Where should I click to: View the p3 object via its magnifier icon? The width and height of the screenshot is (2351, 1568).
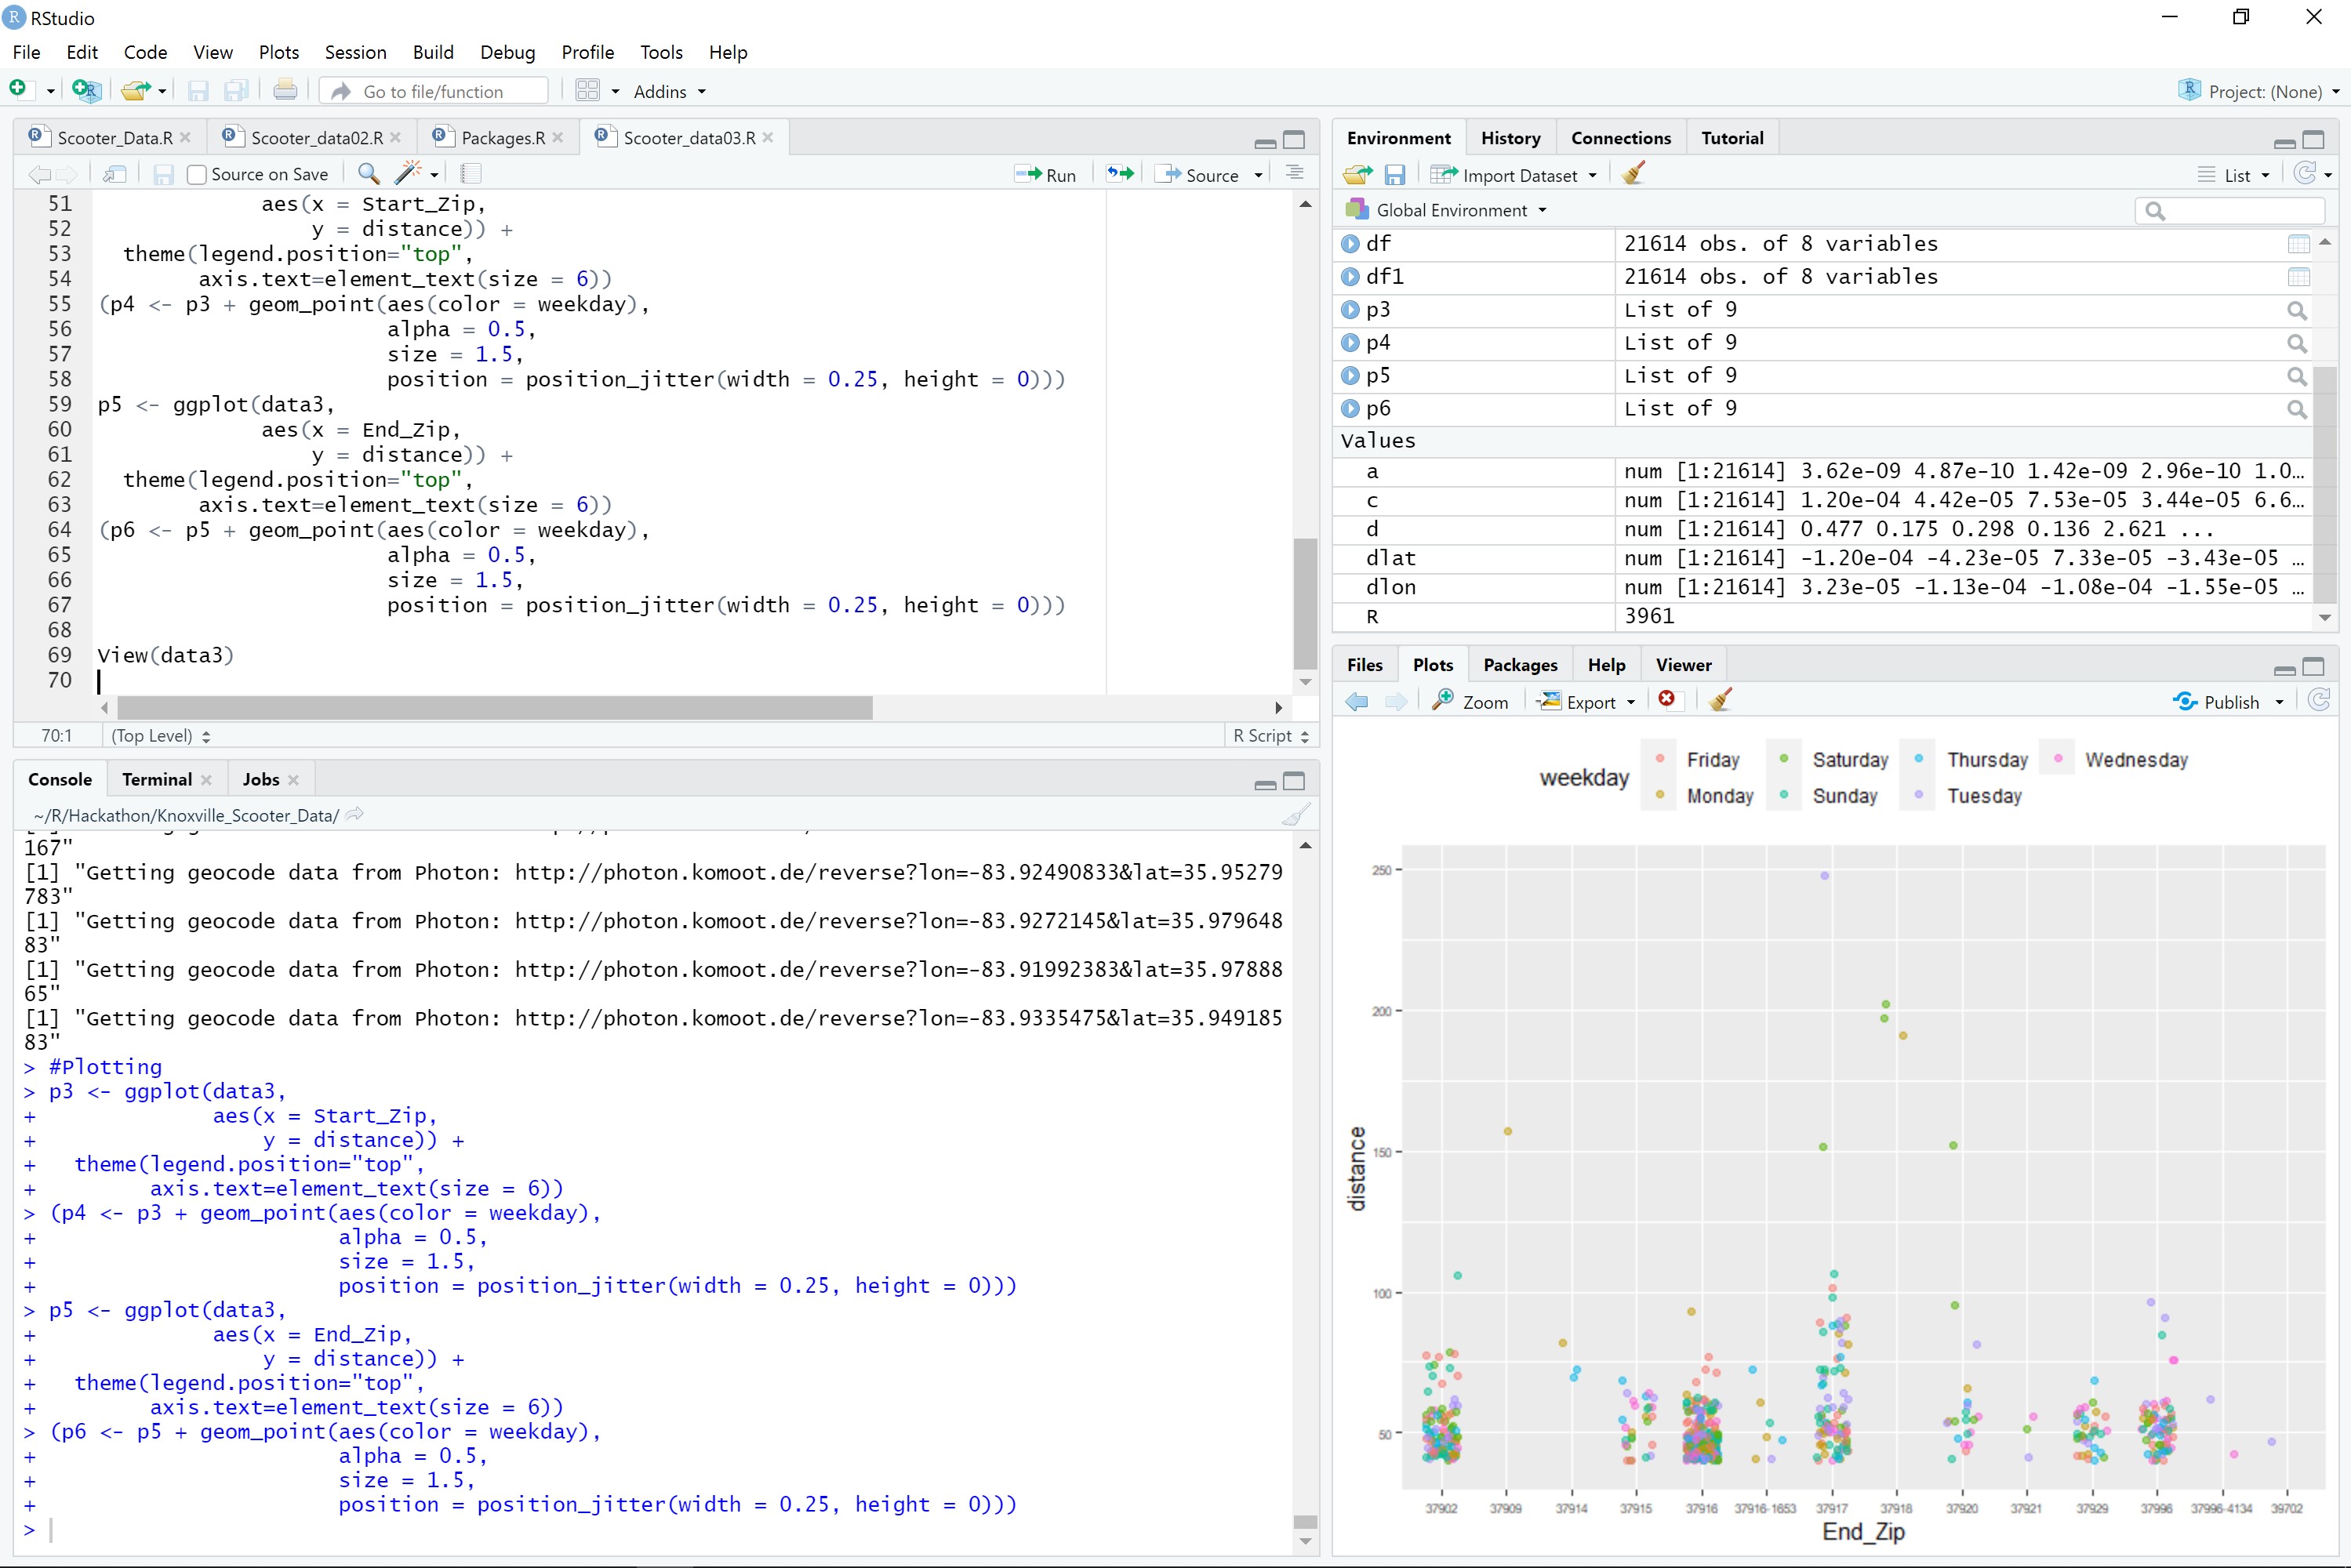tap(2296, 311)
